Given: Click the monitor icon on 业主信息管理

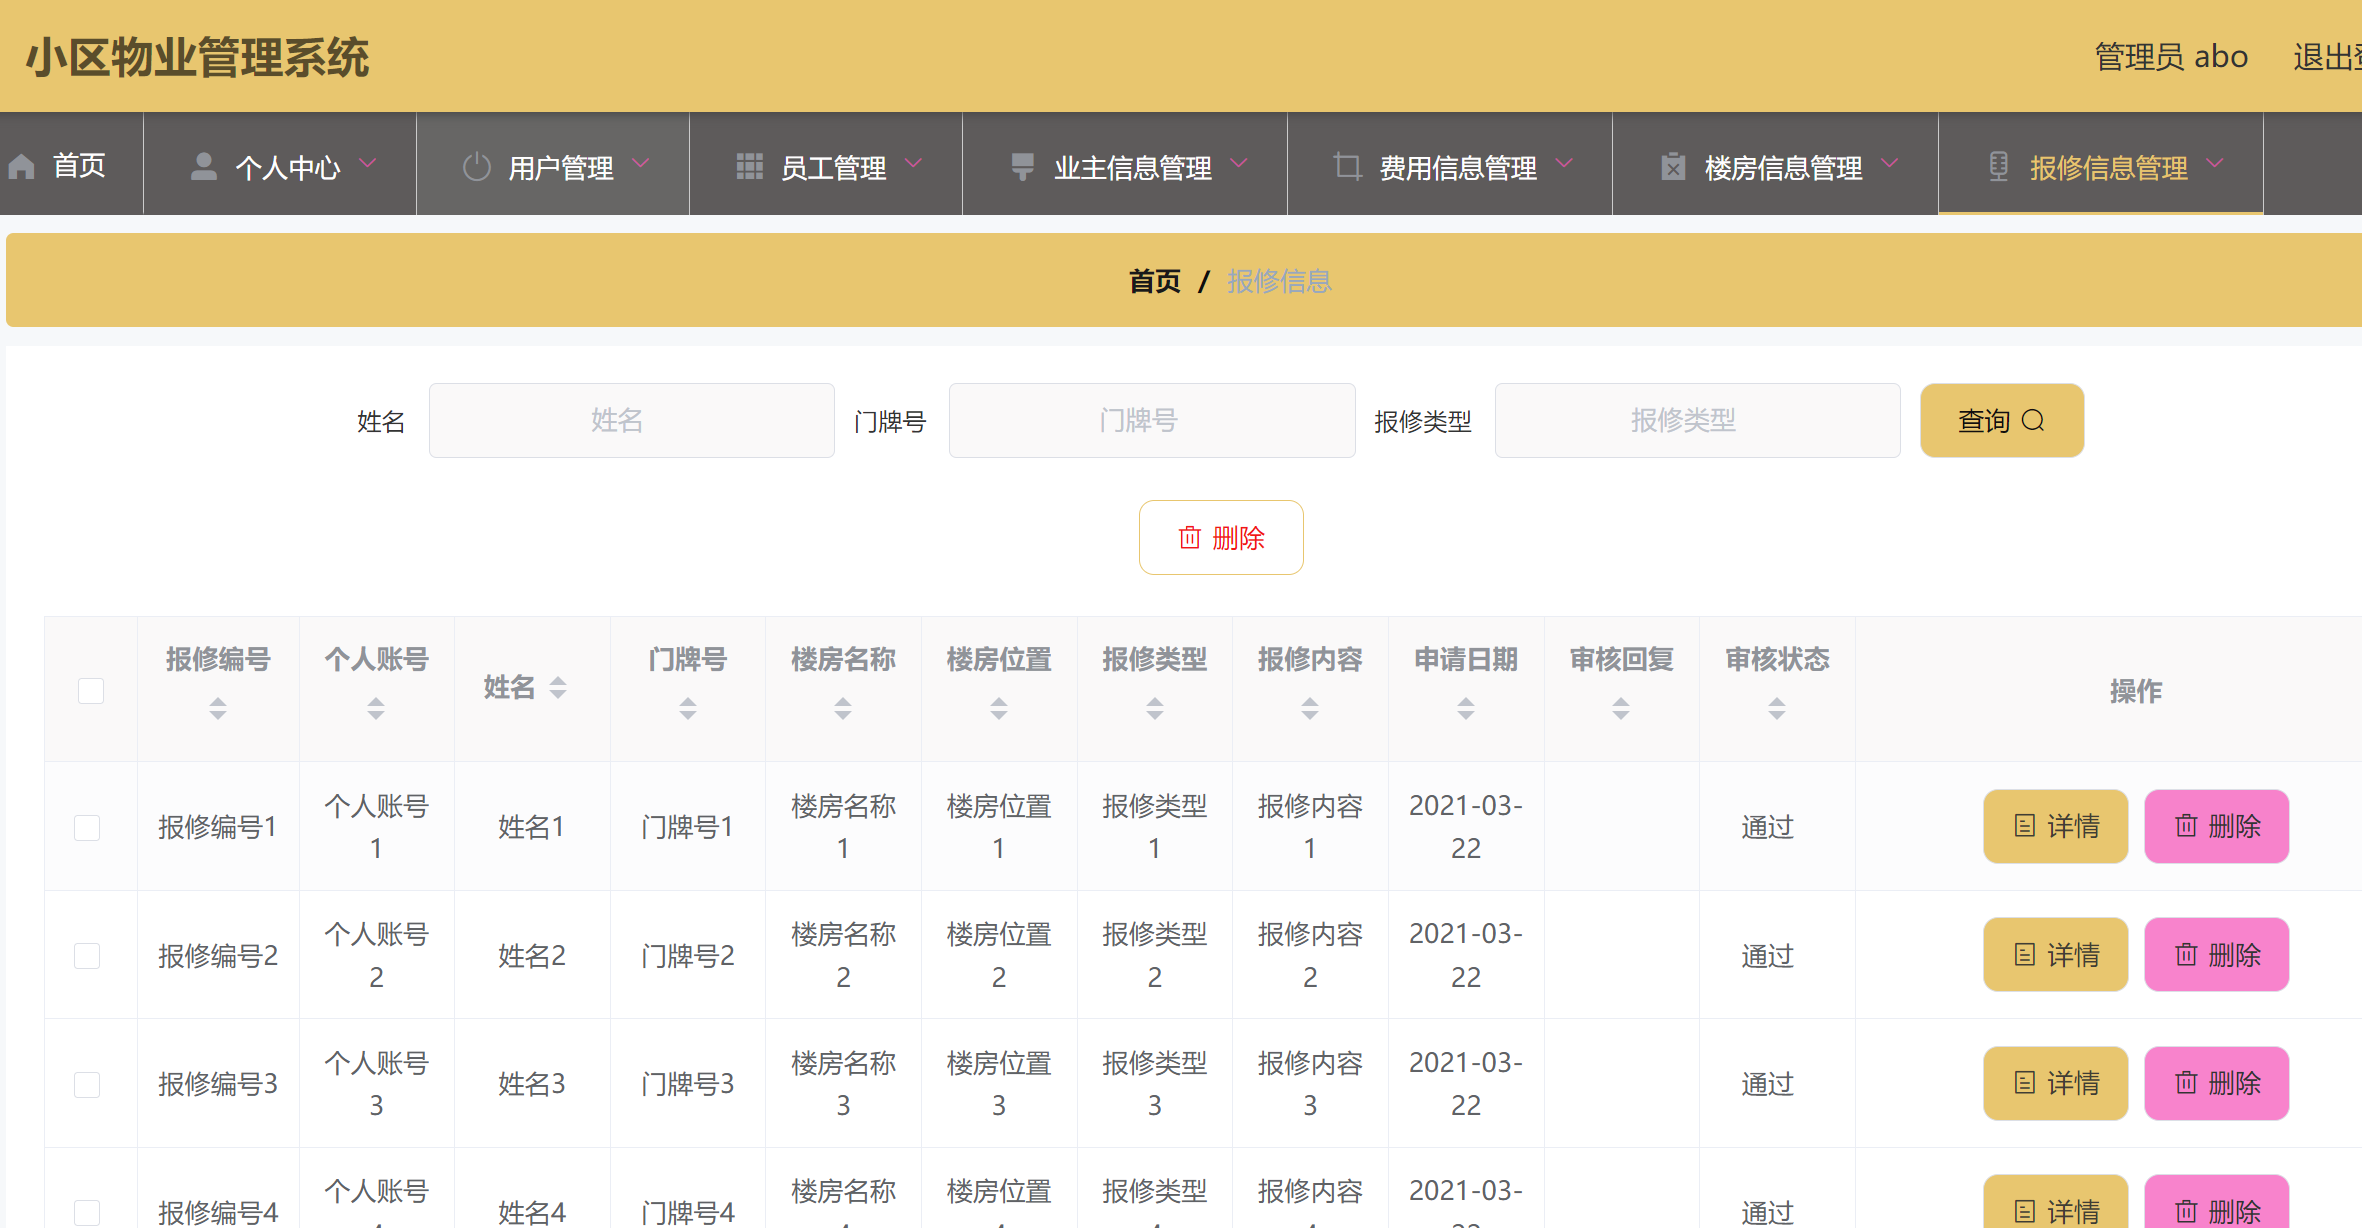Looking at the screenshot, I should [1022, 164].
